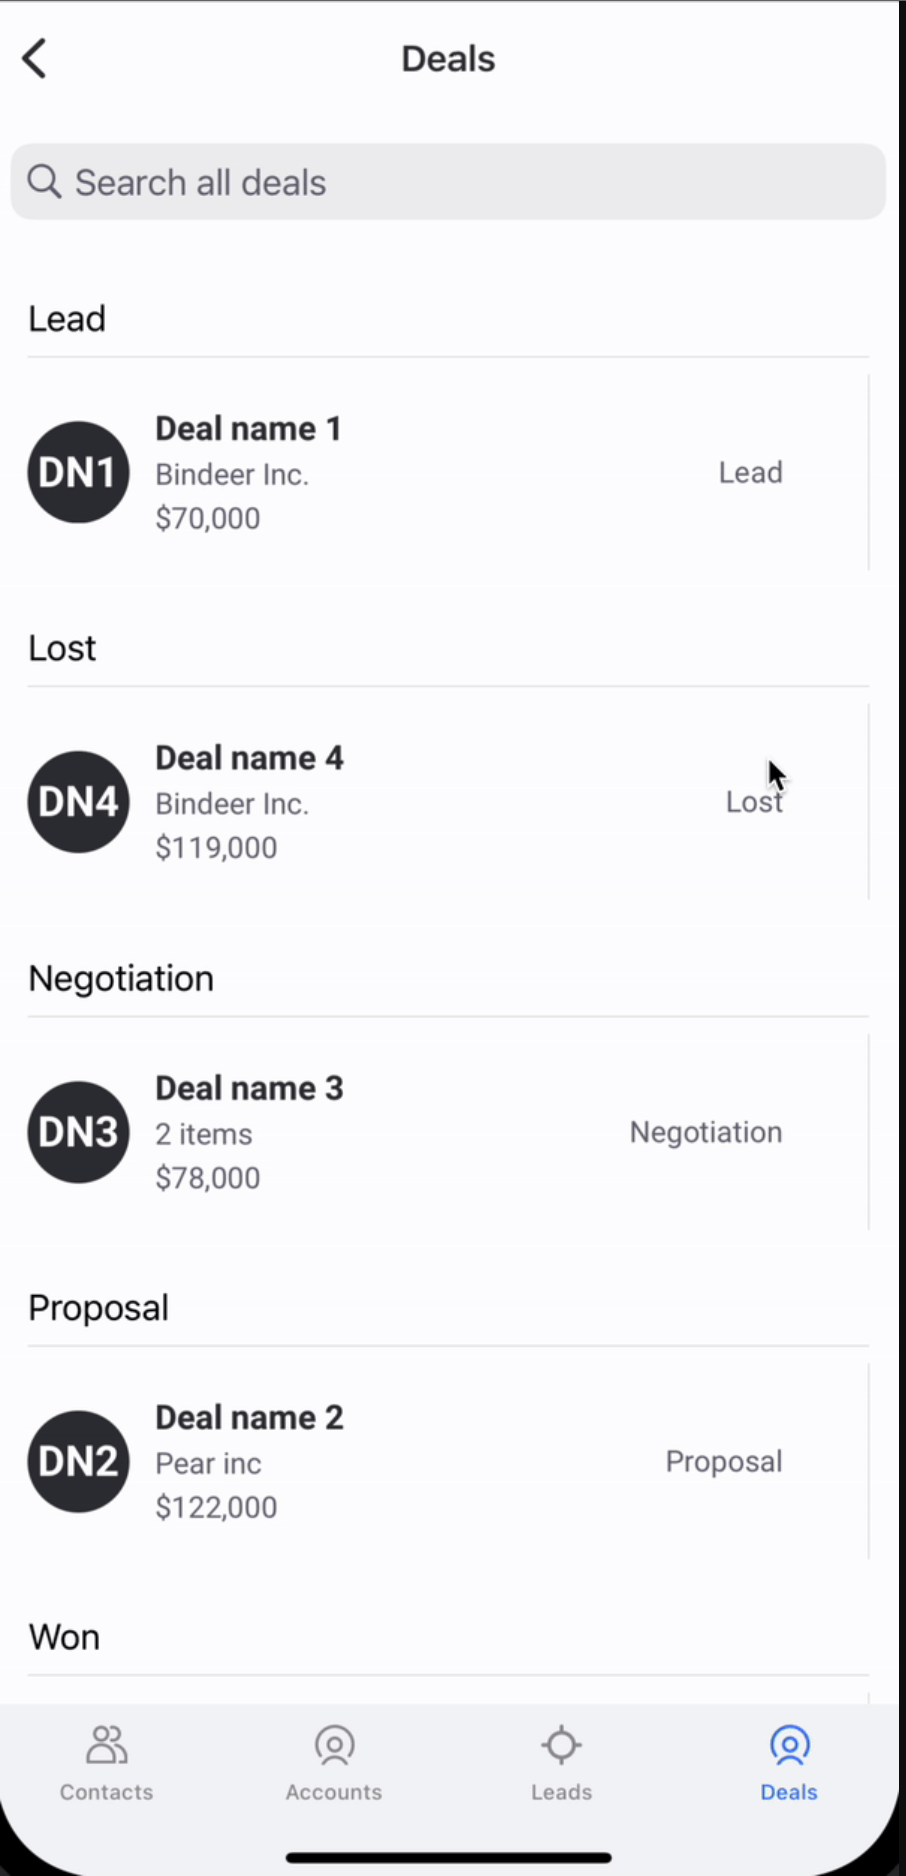The width and height of the screenshot is (906, 1876).
Task: Tap the Negotiation status label
Action: (x=705, y=1132)
